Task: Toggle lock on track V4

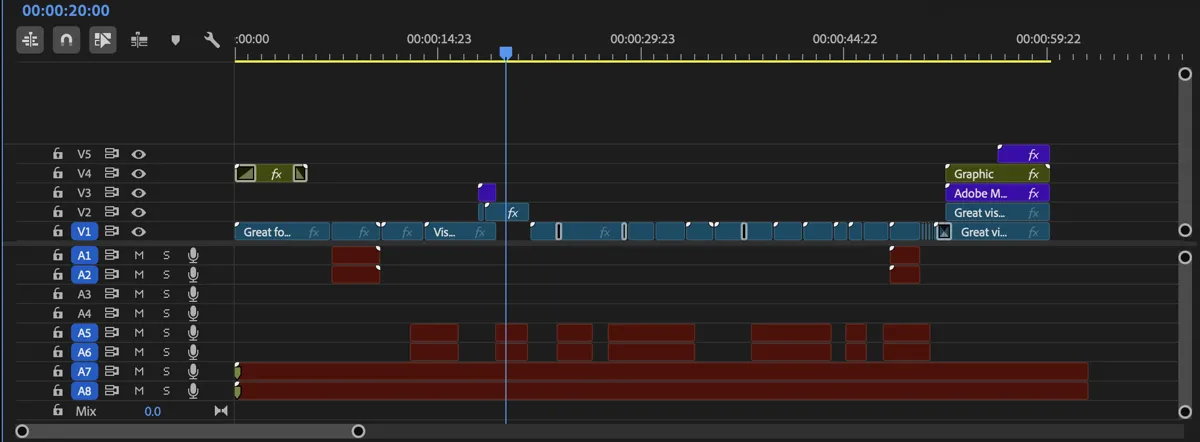Action: [x=58, y=173]
